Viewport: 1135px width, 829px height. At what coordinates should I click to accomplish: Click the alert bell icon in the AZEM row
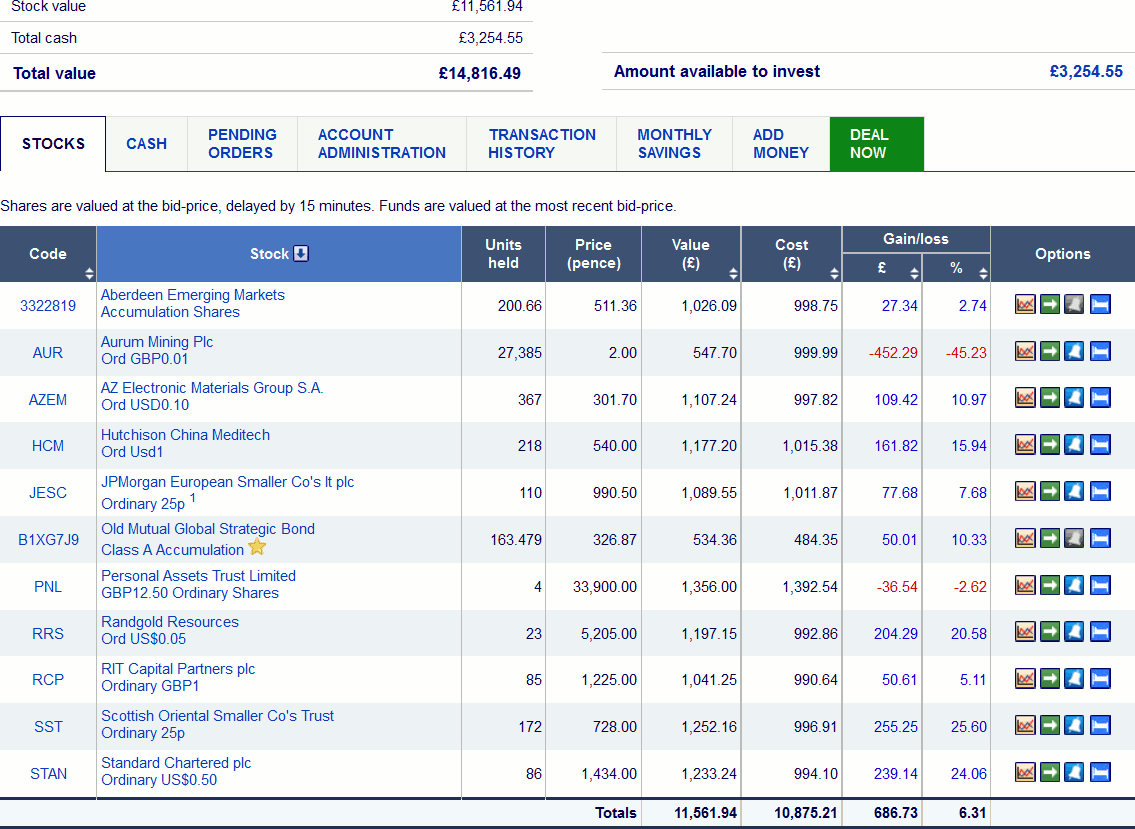pyautogui.click(x=1074, y=398)
